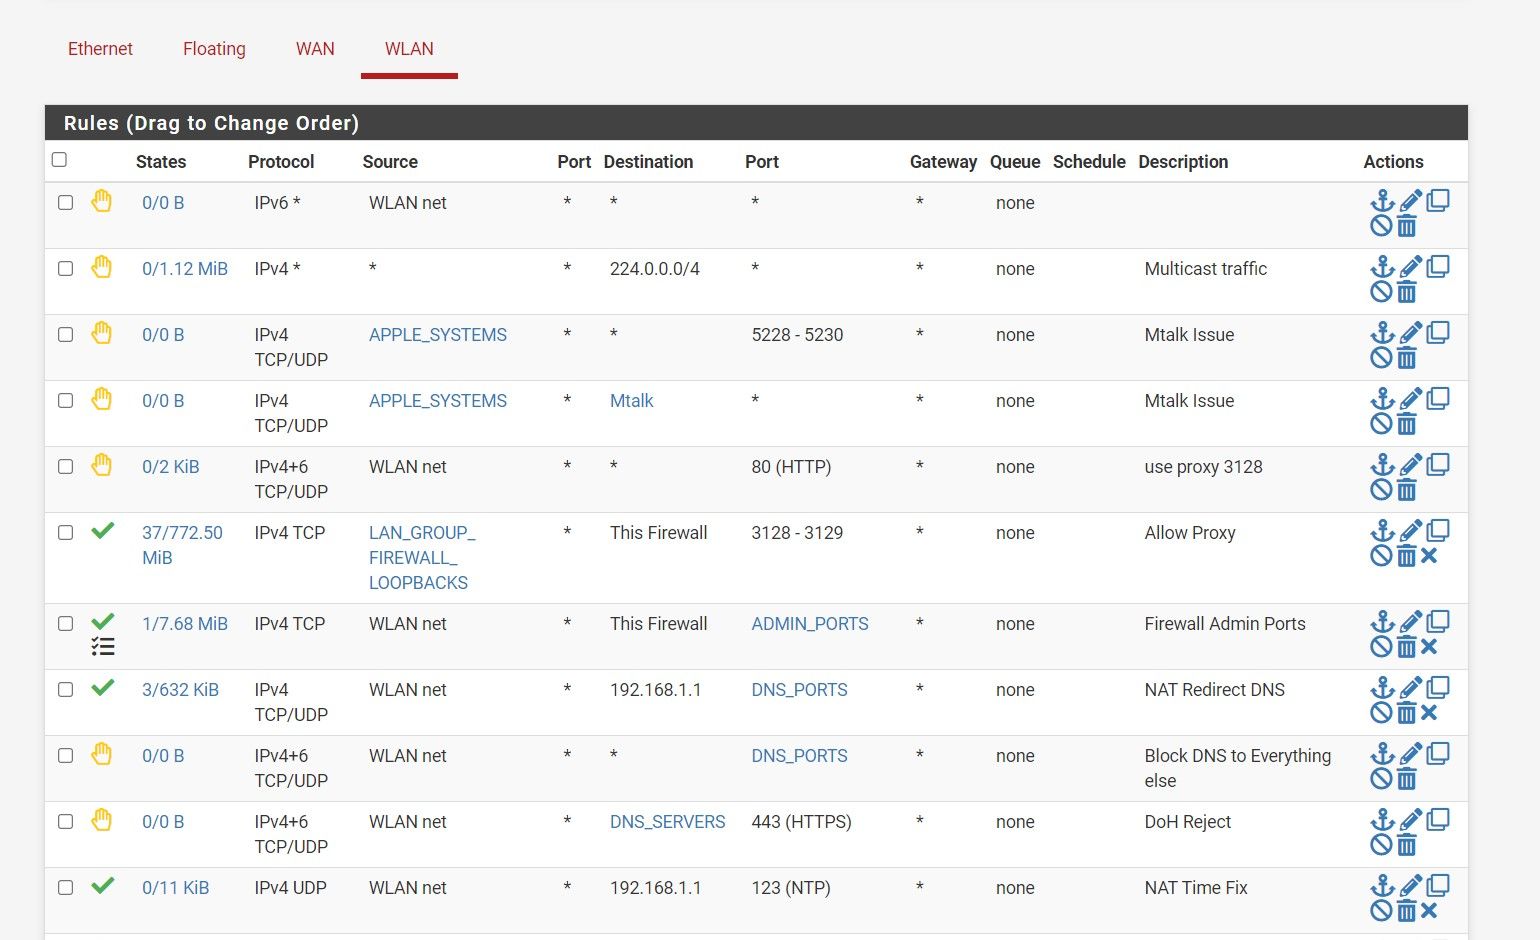1540x940 pixels.
Task: Edit the Allow Proxy rule
Action: pos(1411,531)
